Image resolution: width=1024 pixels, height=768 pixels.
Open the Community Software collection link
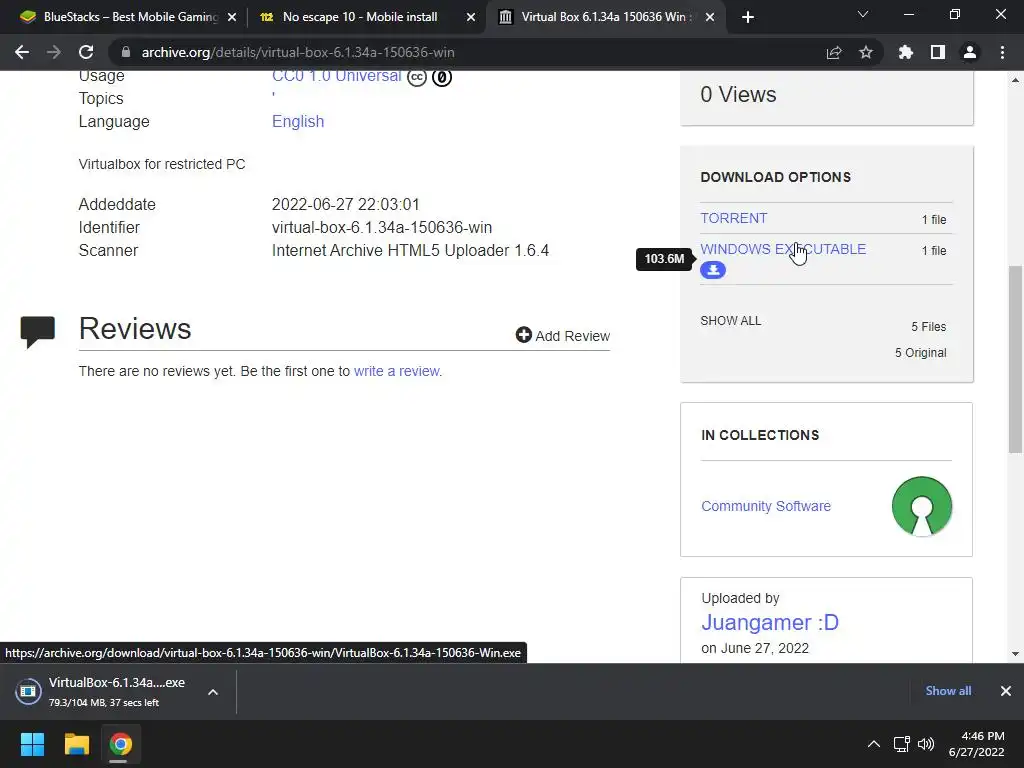point(766,506)
